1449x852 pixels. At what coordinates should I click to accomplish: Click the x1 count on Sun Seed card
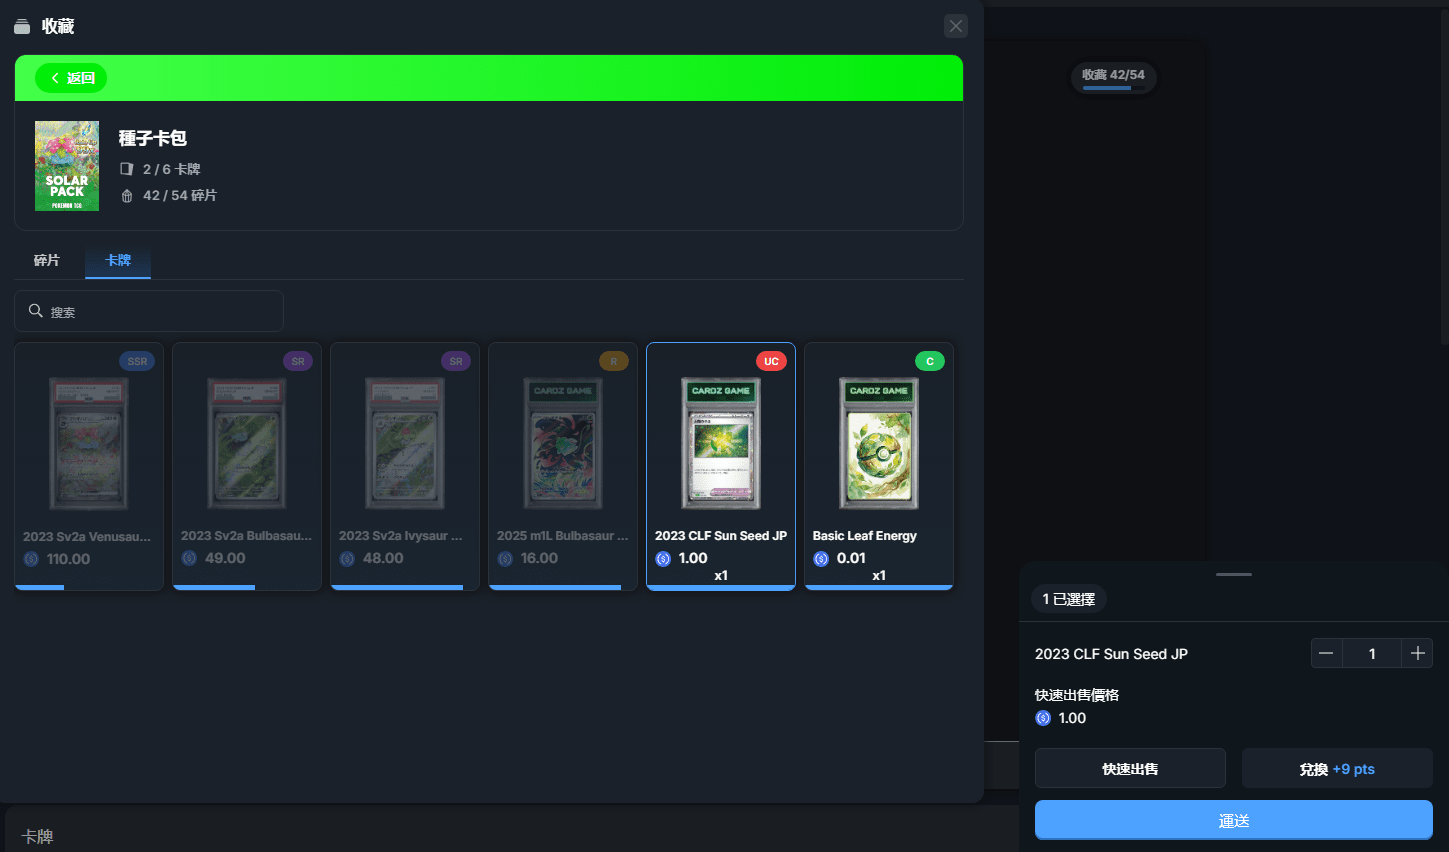tap(721, 575)
